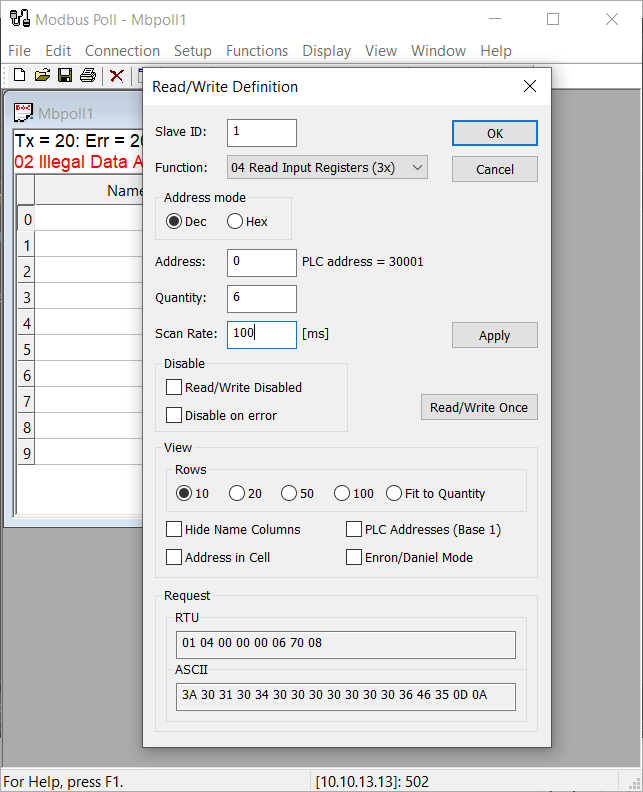This screenshot has width=643, height=792.
Task: Click the Scan Rate input field
Action: (x=262, y=334)
